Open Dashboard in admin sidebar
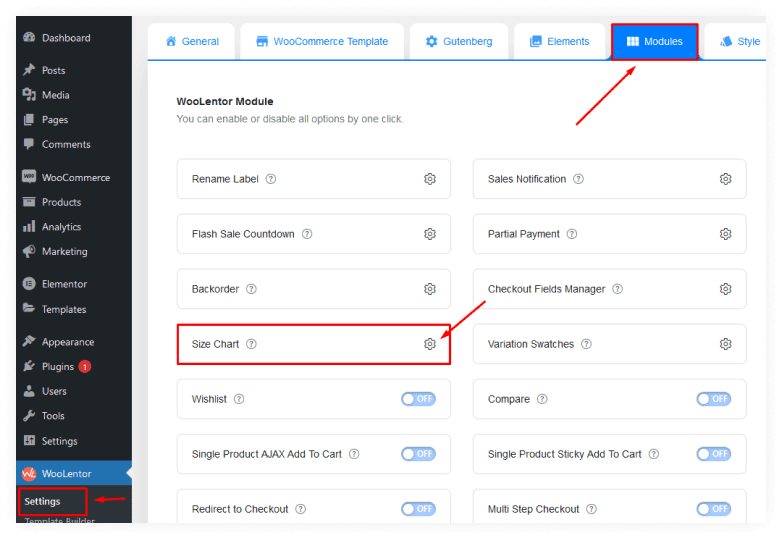The height and width of the screenshot is (539, 782). (74, 38)
